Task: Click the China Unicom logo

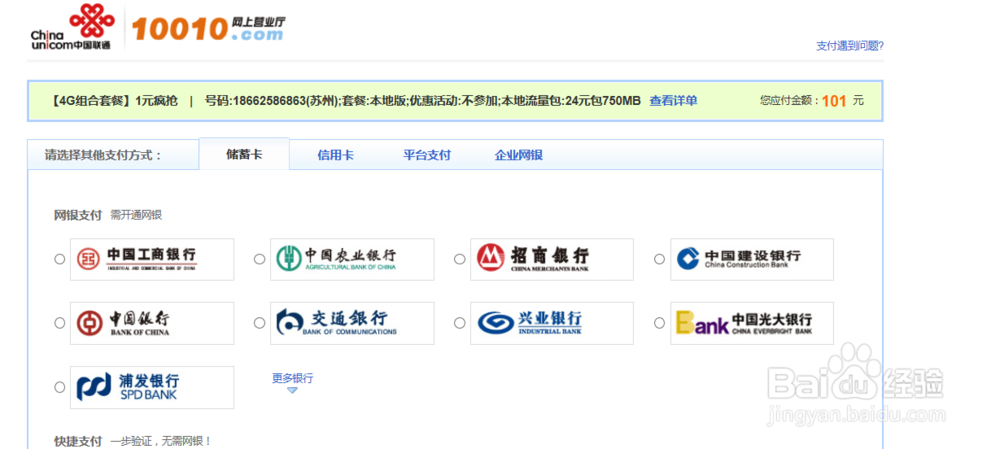Action: tap(72, 27)
